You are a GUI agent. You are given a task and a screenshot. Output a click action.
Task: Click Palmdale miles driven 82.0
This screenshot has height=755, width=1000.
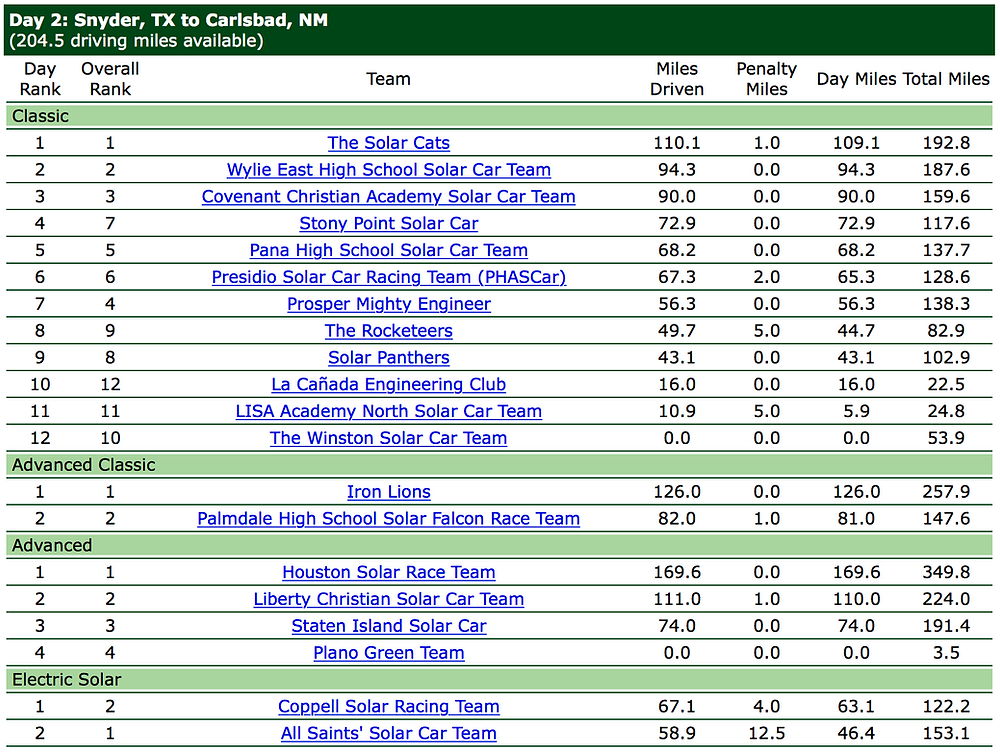677,518
